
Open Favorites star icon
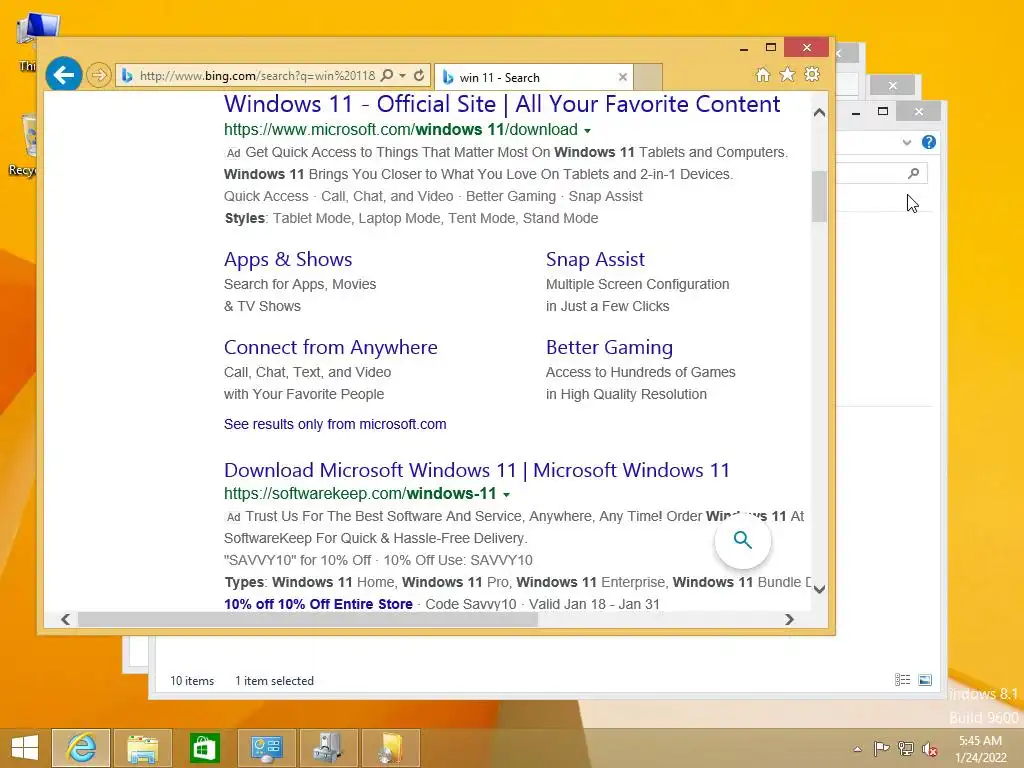[787, 74]
